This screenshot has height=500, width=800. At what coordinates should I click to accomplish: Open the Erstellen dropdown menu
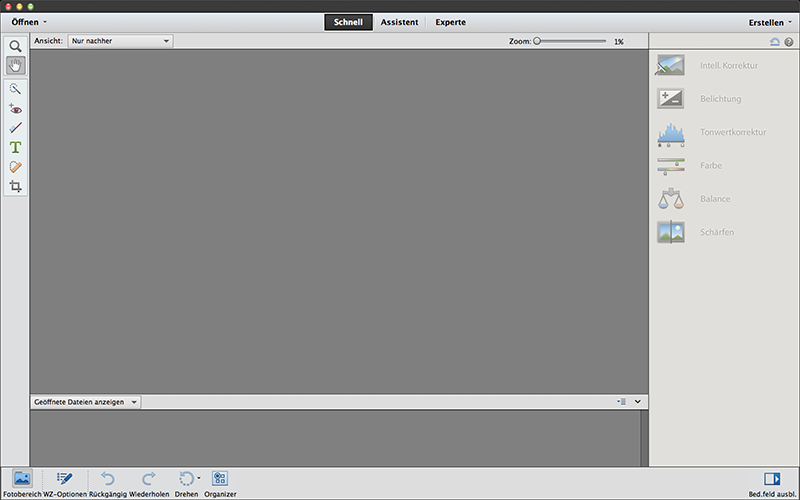[x=770, y=22]
